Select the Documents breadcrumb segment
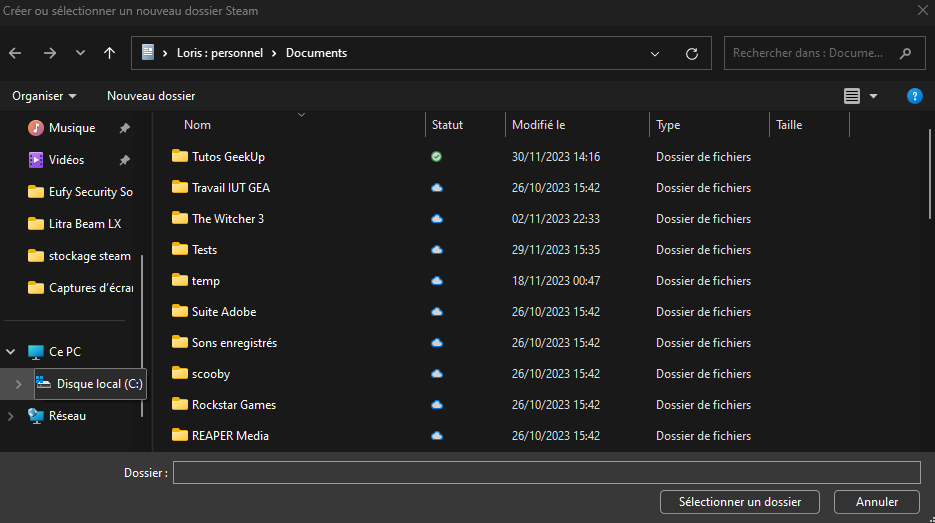Image resolution: width=935 pixels, height=523 pixels. (x=316, y=53)
